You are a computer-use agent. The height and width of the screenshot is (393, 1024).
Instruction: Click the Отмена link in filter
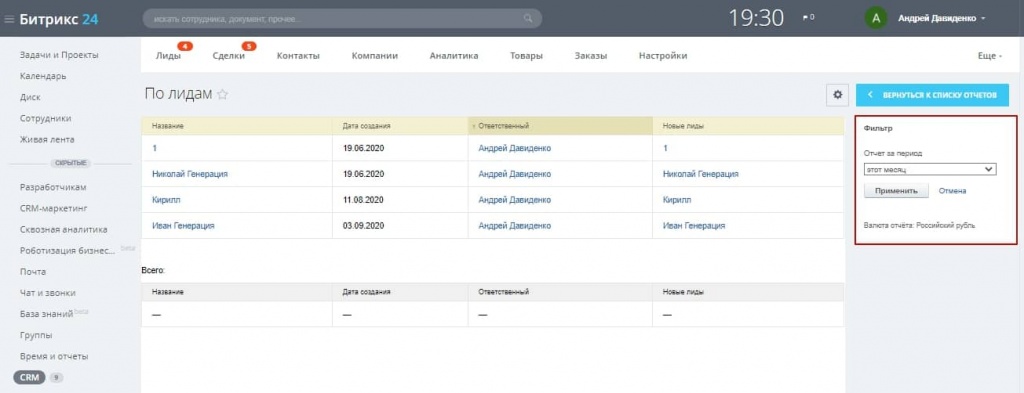click(x=952, y=191)
